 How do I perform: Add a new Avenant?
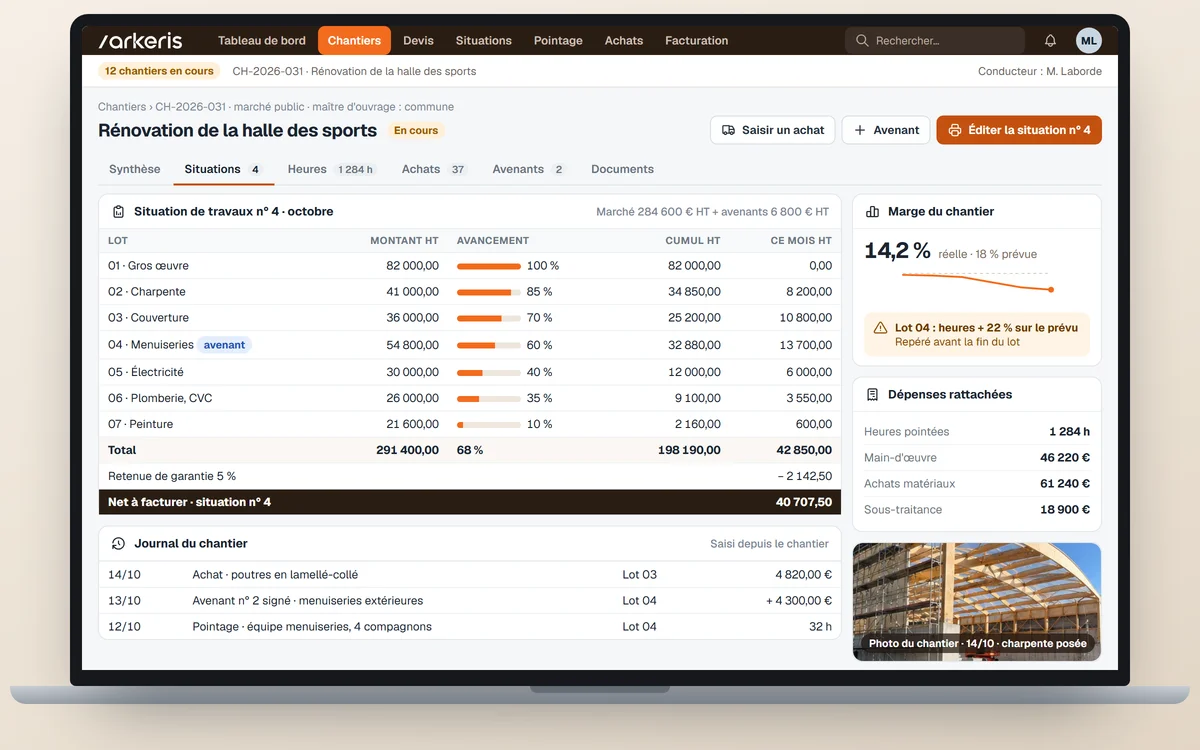click(886, 130)
